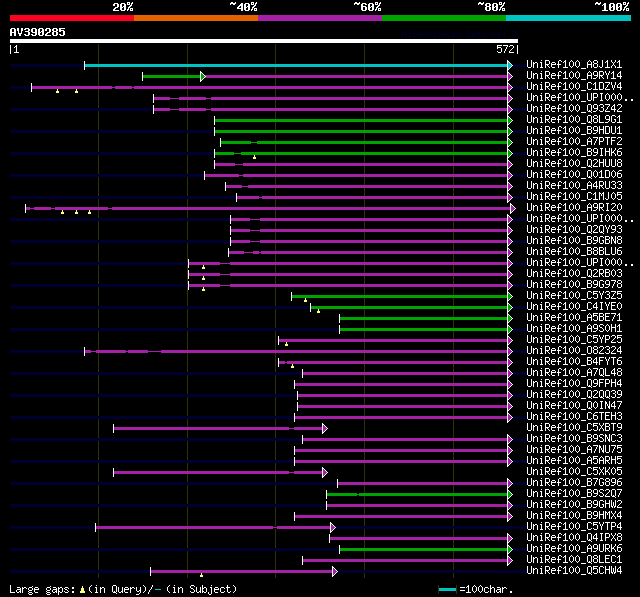Image resolution: width=640 pixels, height=597 pixels.
Task: Select the UniRef100_Q2QY93 label
Action: pos(574,230)
